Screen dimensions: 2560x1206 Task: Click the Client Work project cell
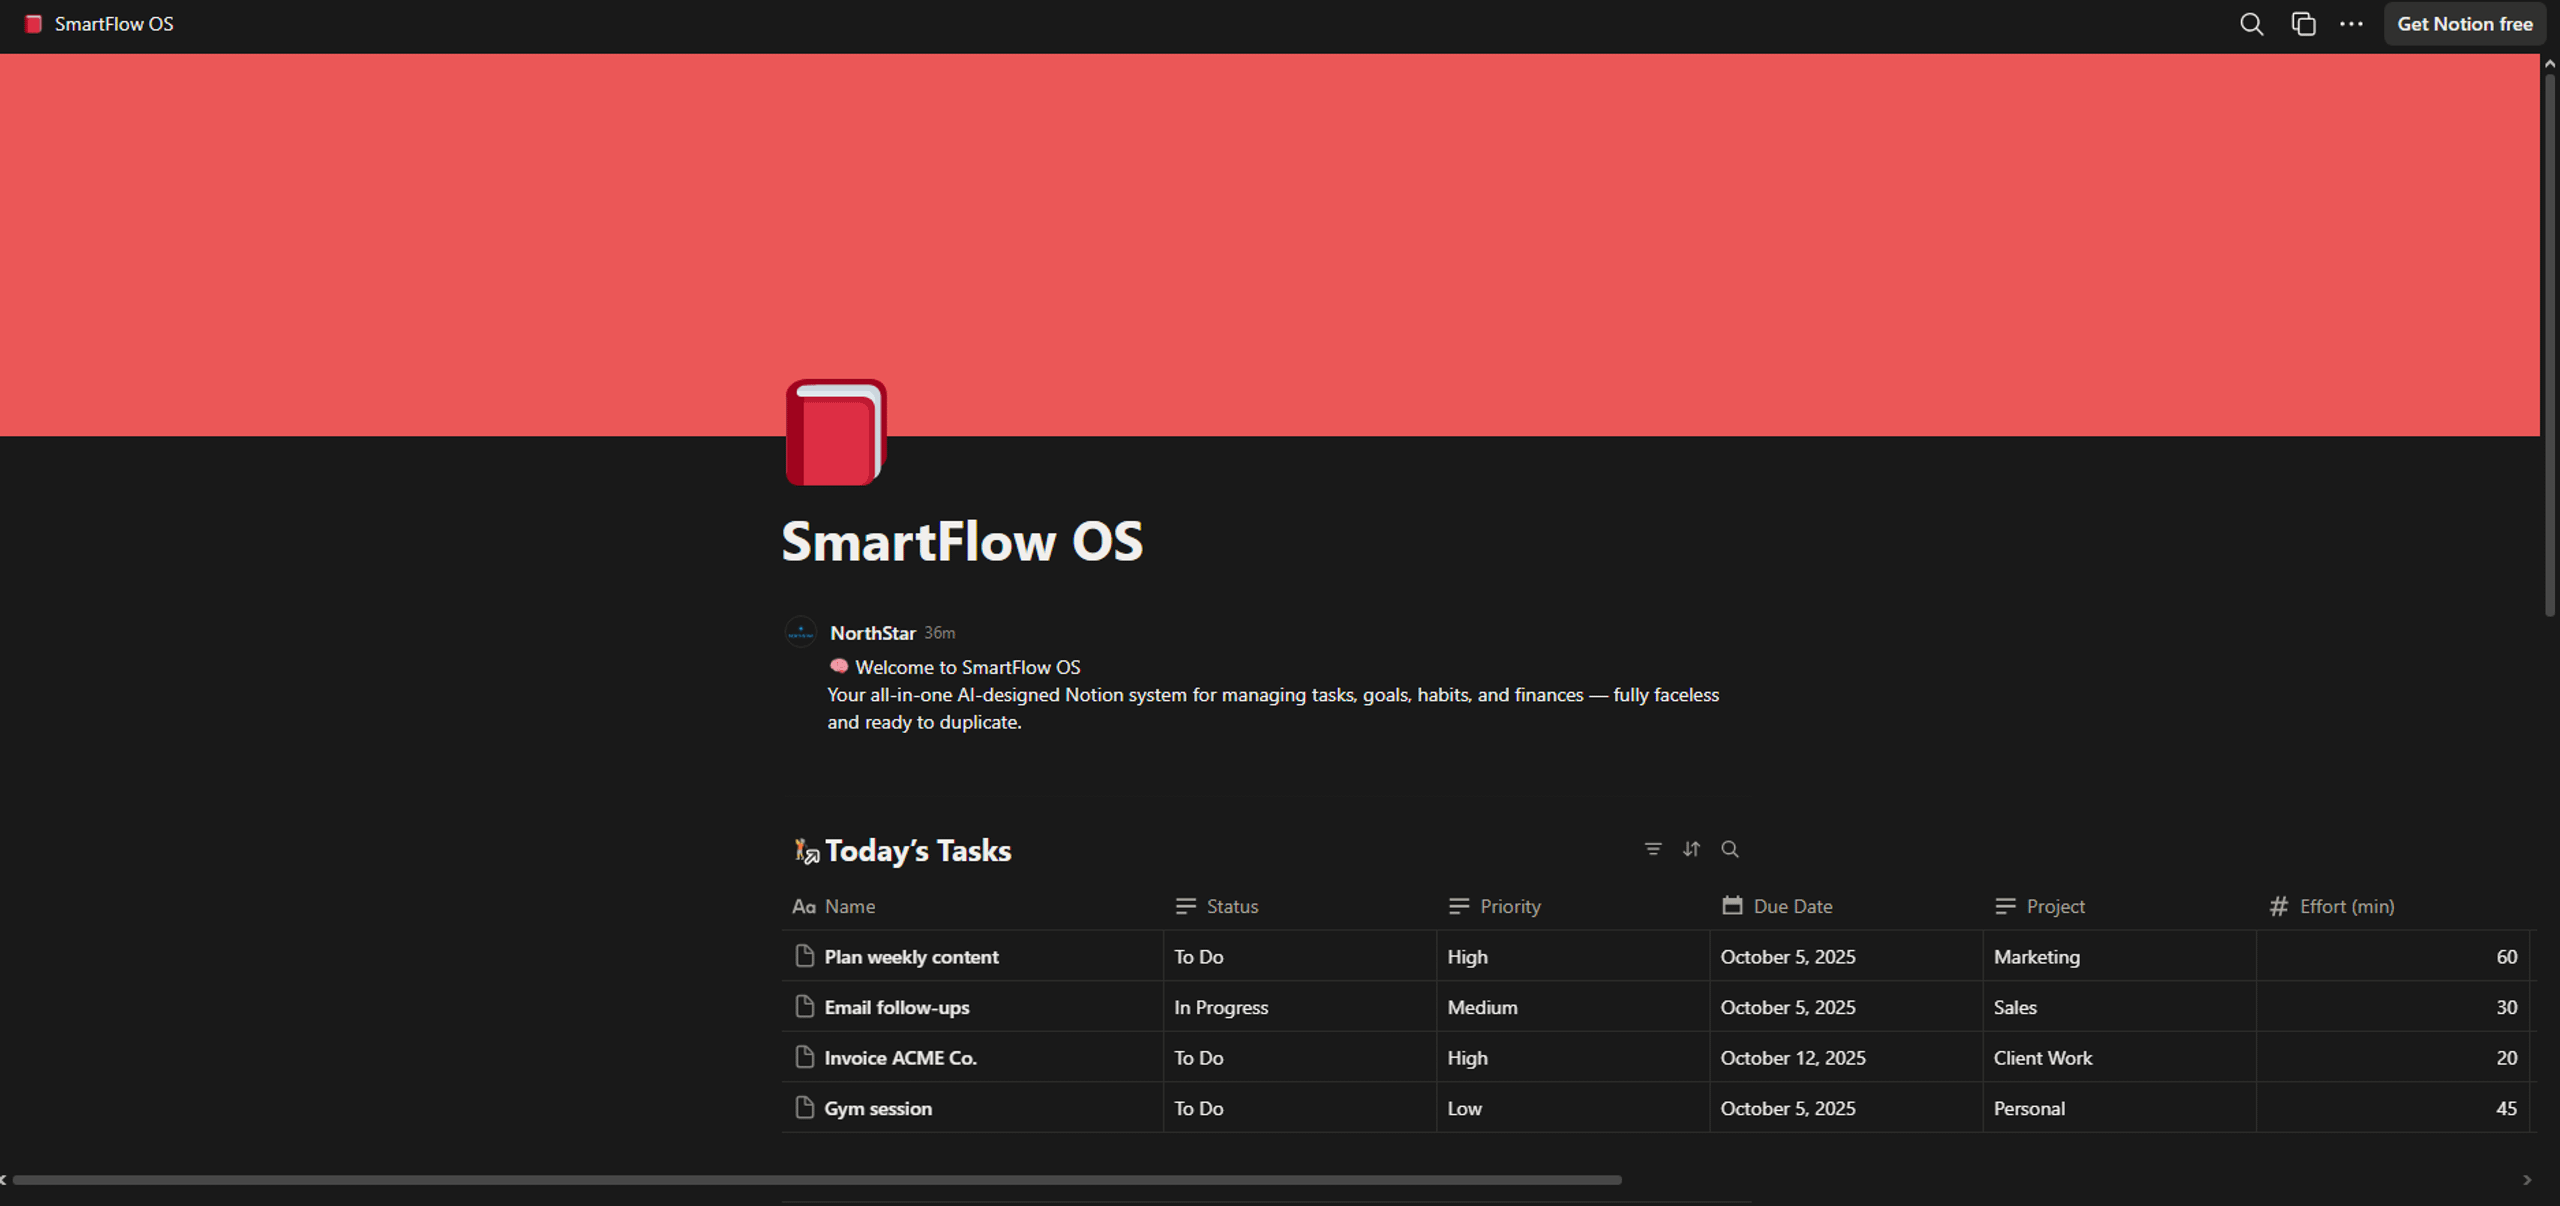[x=2119, y=1058]
